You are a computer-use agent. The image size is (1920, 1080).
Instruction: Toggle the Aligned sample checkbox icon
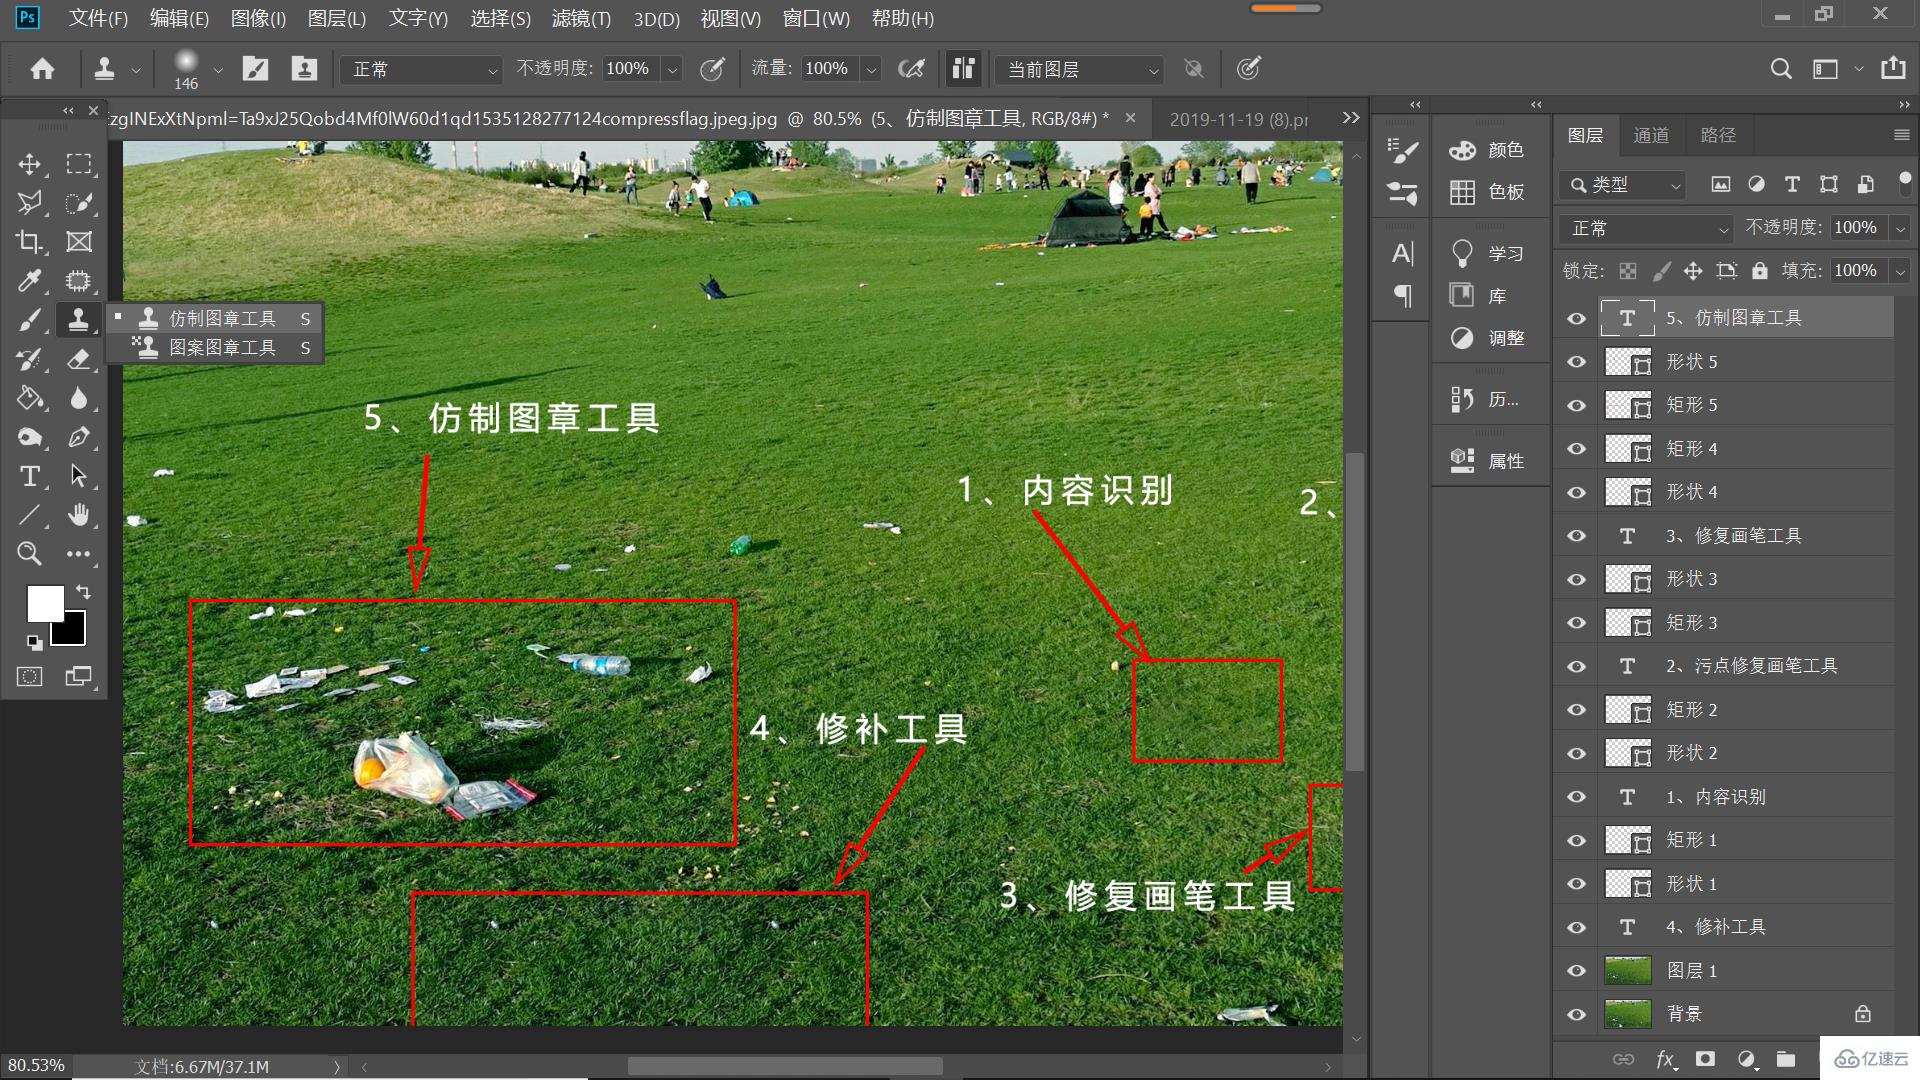point(963,68)
